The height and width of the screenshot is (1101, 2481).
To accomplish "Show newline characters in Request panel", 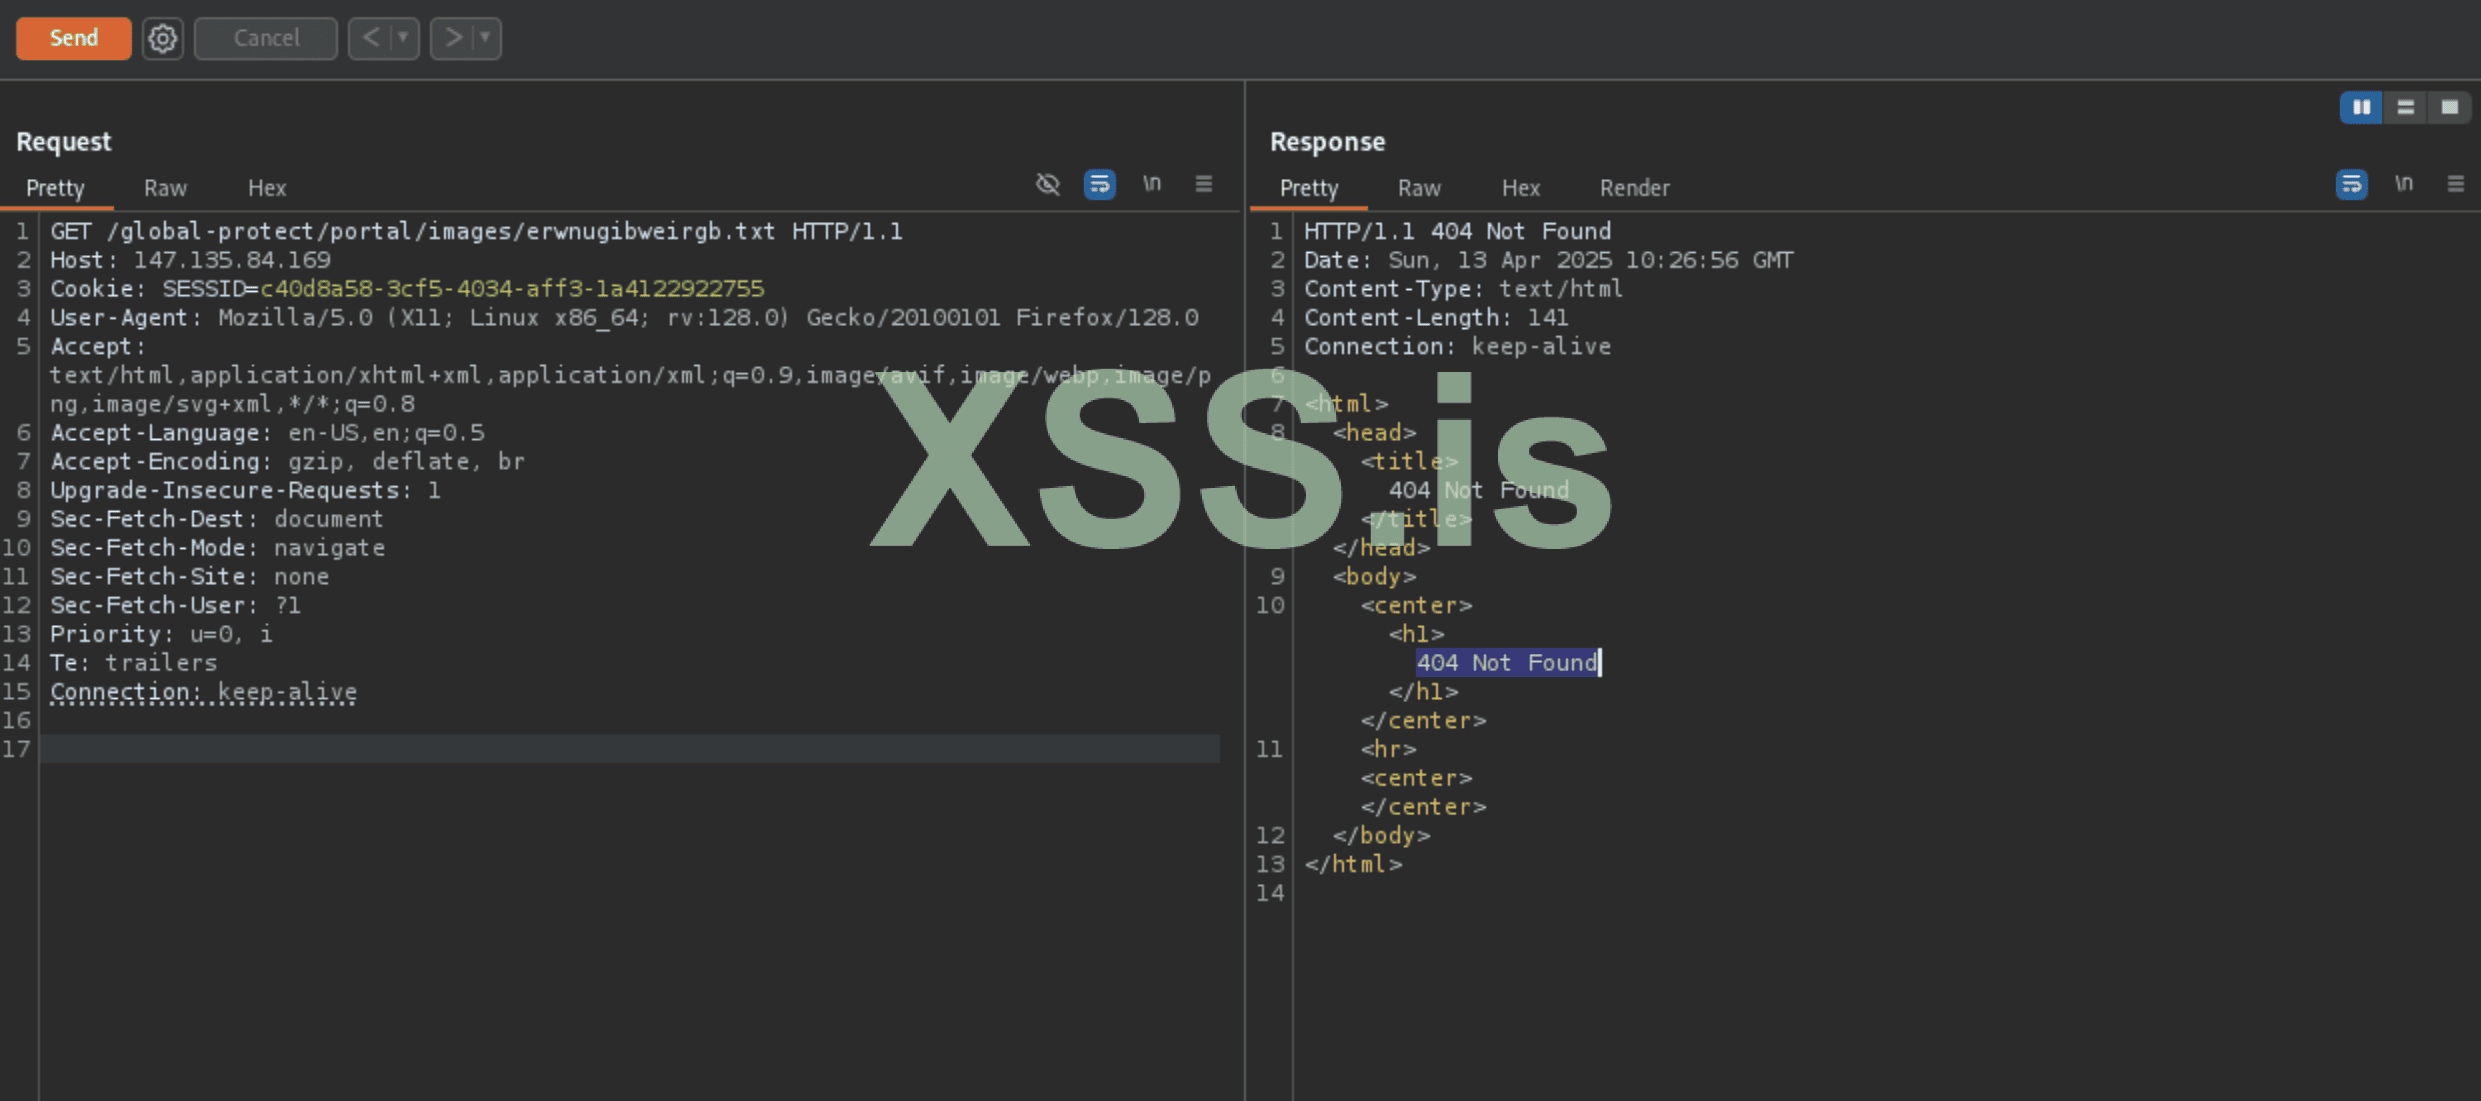I will click(x=1152, y=184).
